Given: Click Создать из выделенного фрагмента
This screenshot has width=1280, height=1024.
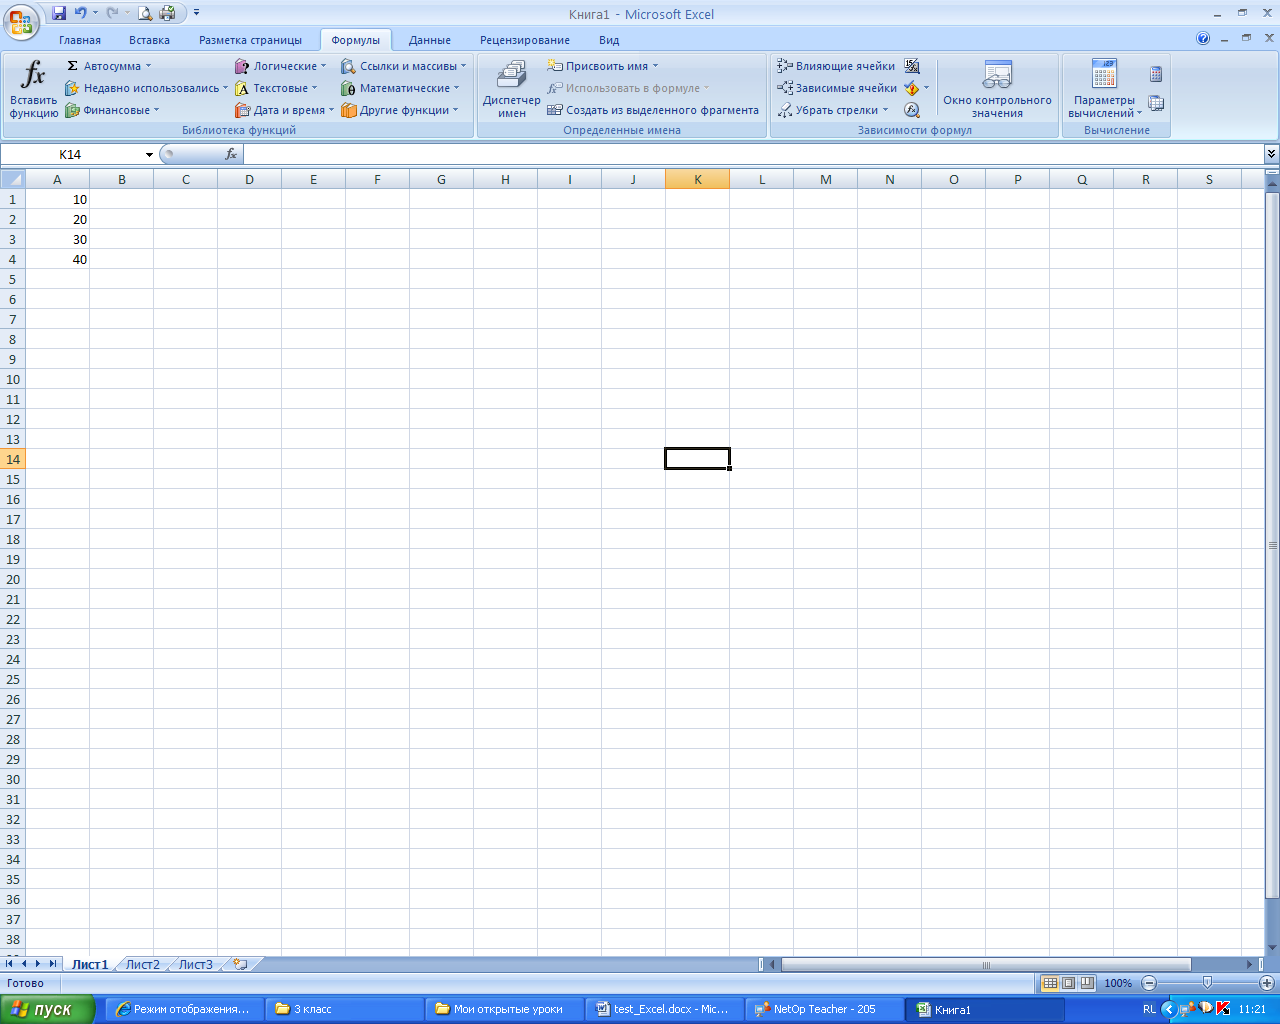Looking at the screenshot, I should pyautogui.click(x=653, y=110).
